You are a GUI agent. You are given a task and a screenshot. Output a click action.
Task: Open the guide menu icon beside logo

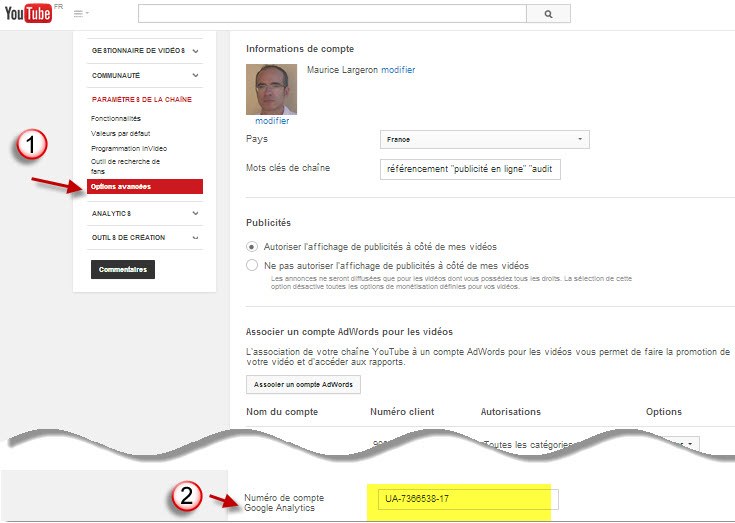click(81, 14)
